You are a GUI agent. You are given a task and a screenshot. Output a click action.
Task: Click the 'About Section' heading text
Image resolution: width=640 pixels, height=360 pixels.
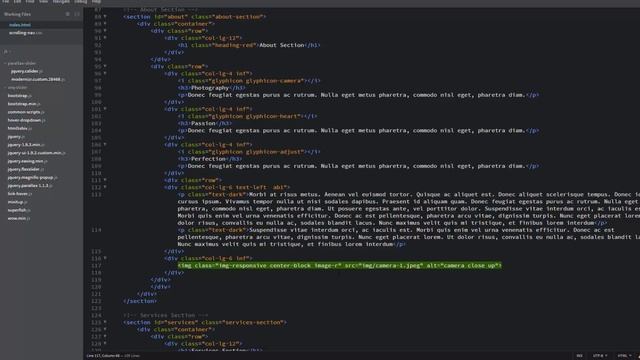(282, 45)
